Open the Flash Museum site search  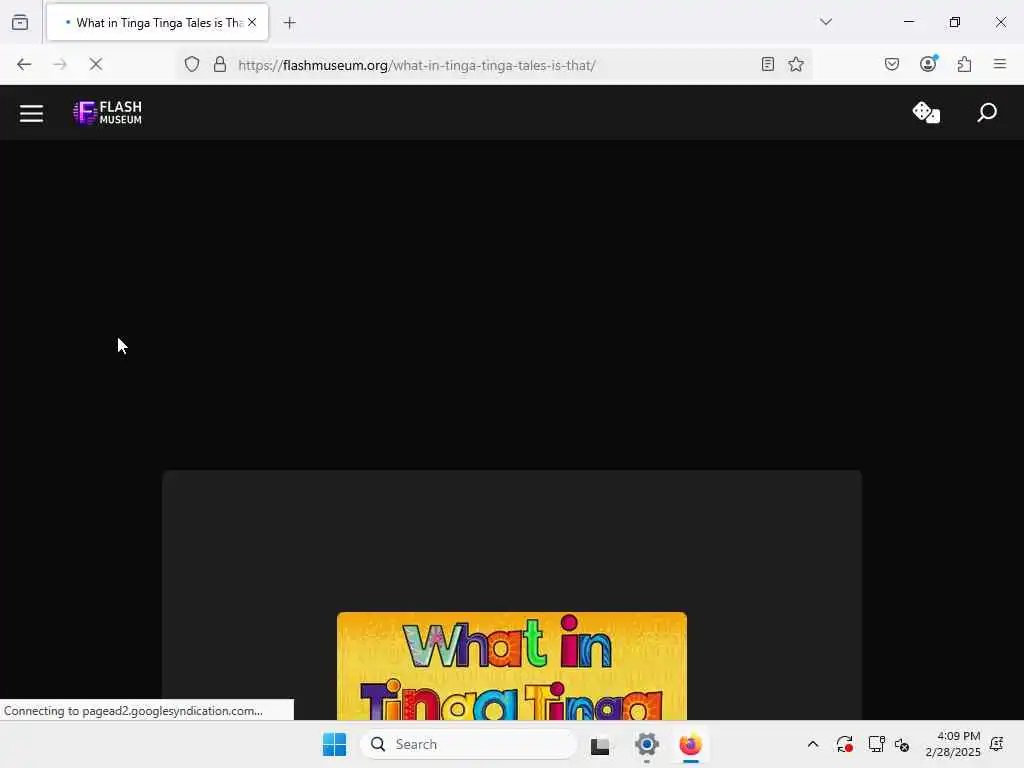click(987, 112)
